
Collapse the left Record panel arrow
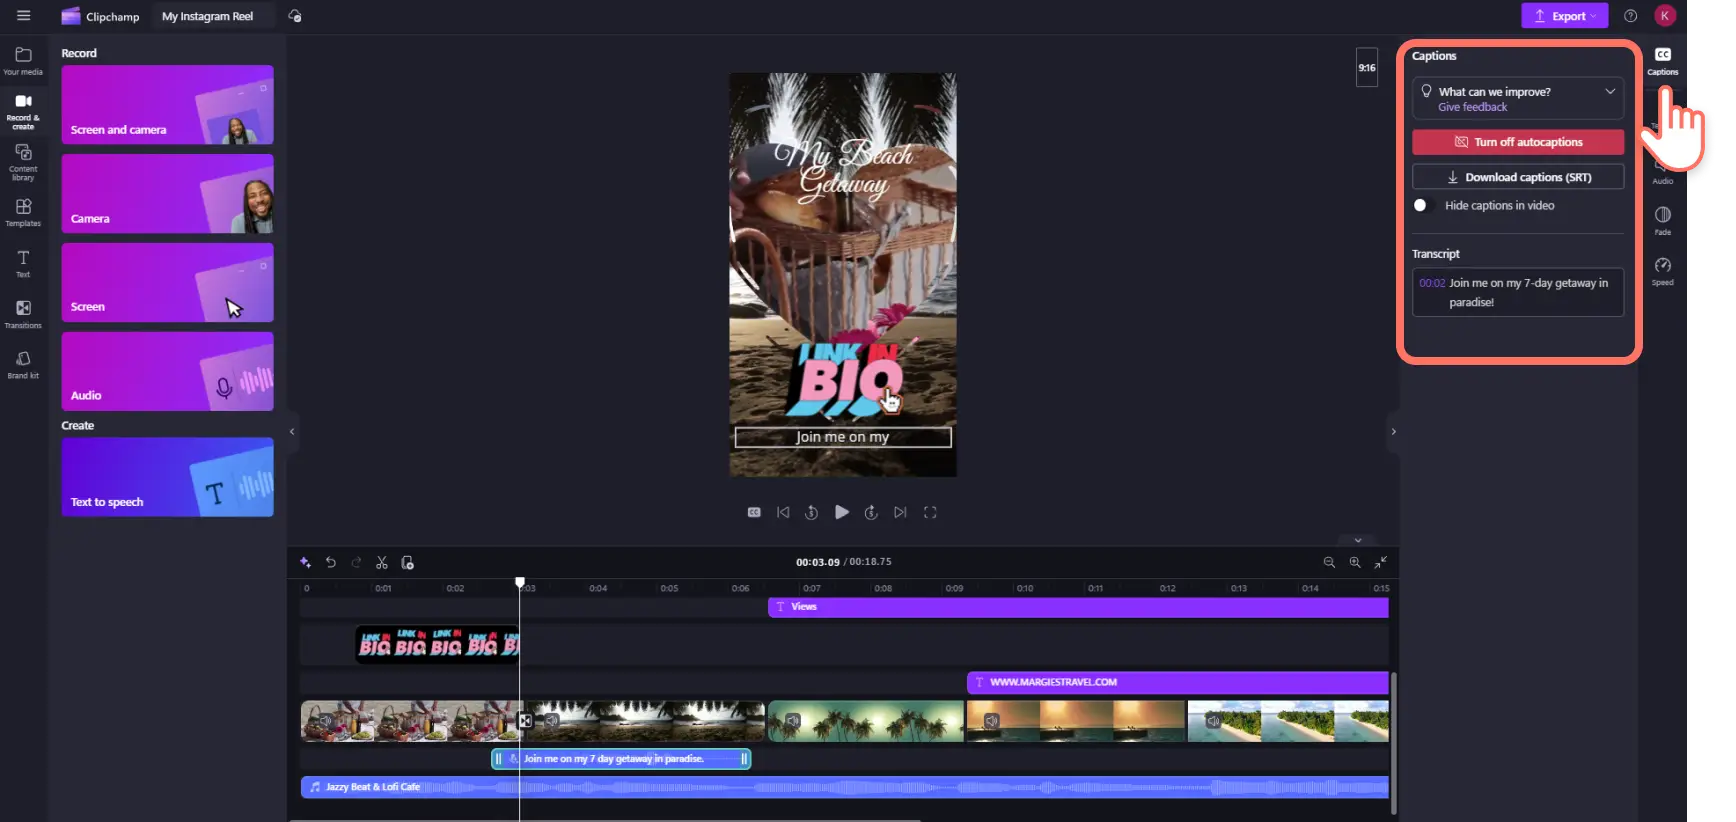(292, 431)
